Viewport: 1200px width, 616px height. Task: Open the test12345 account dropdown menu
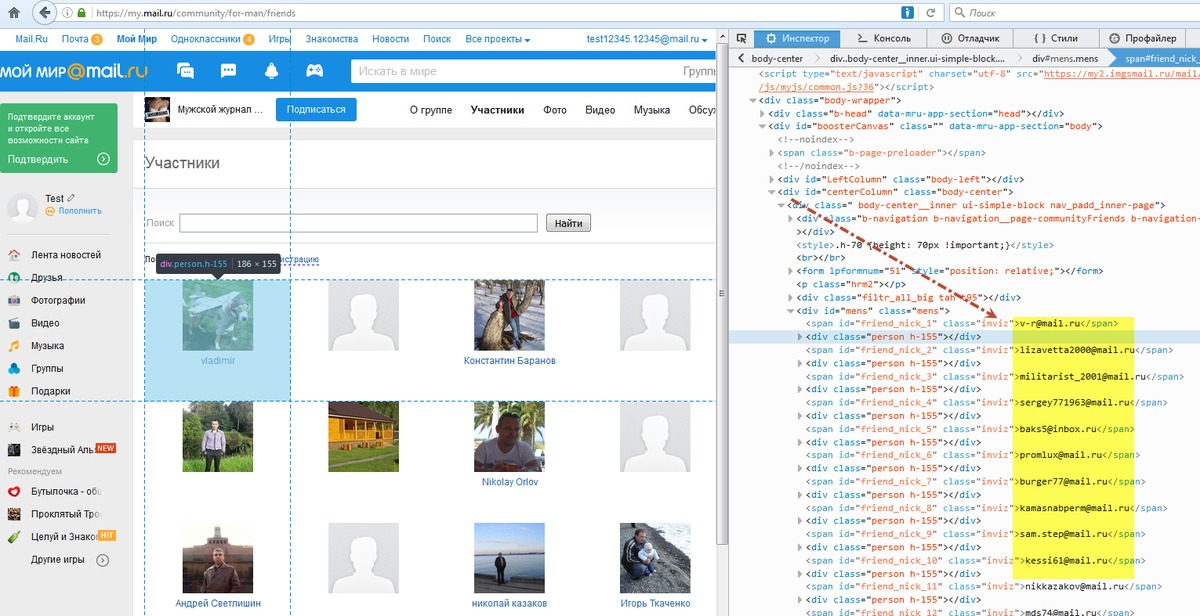[x=647, y=39]
